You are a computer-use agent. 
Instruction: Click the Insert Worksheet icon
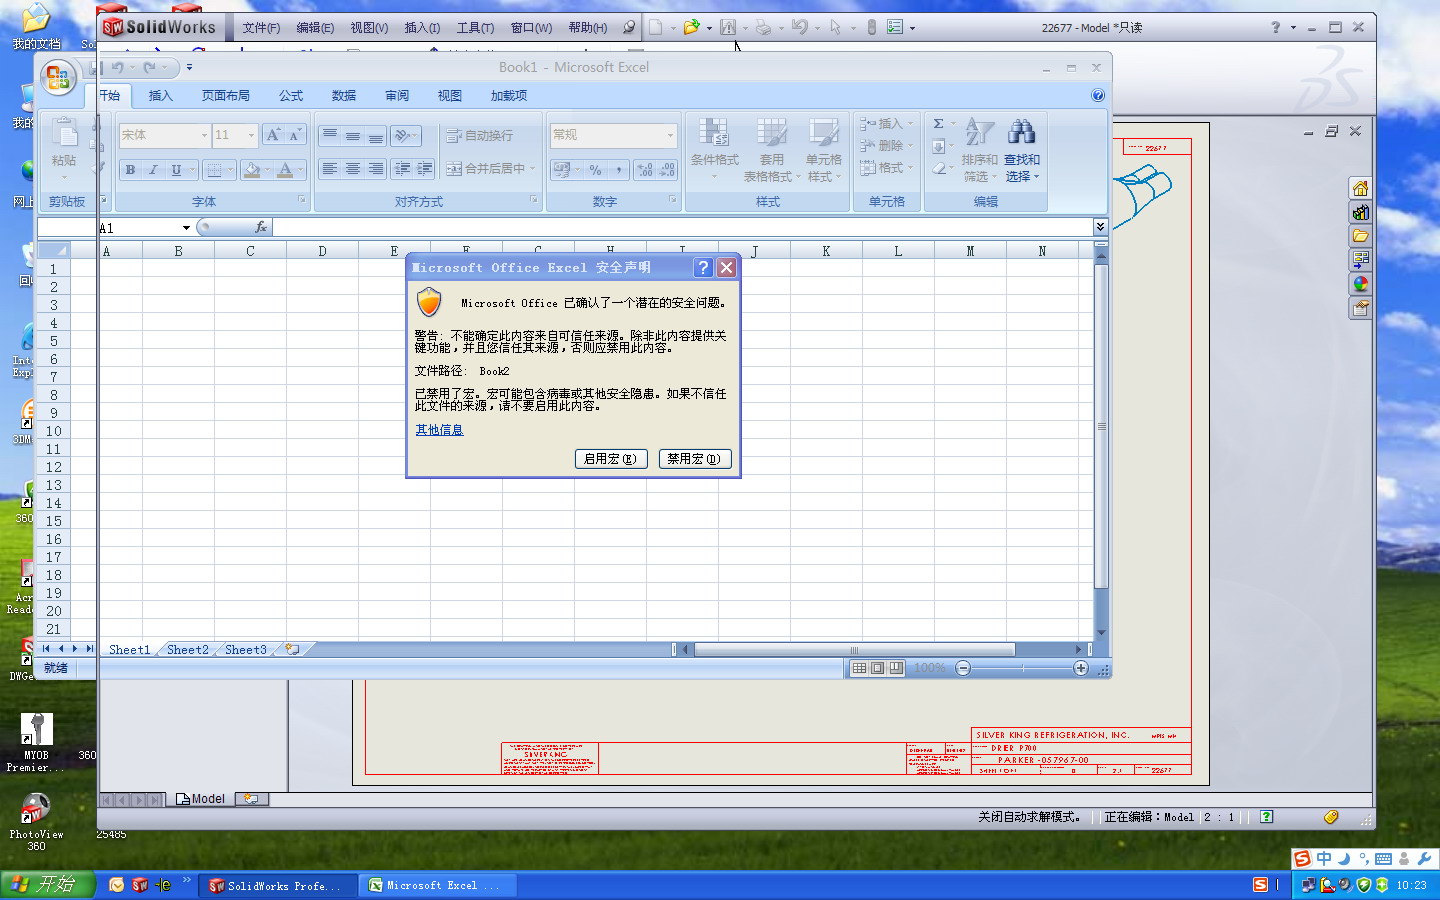click(x=292, y=649)
